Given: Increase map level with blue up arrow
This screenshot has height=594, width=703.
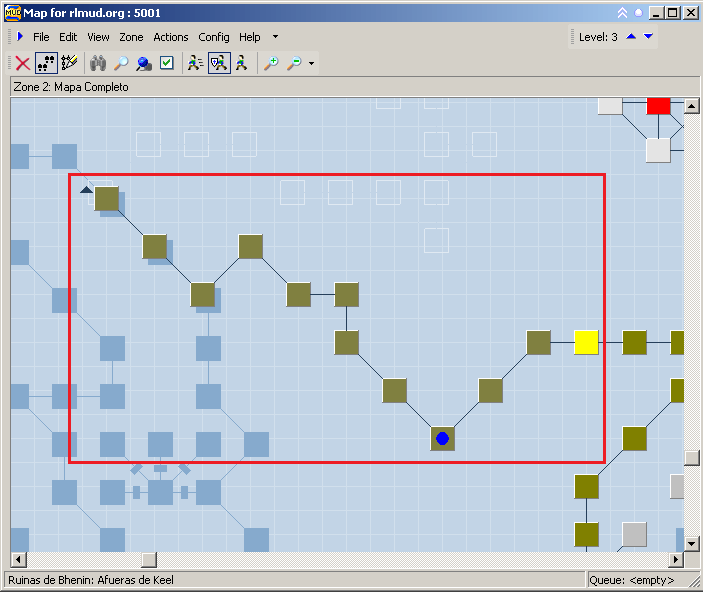Looking at the screenshot, I should click(631, 37).
